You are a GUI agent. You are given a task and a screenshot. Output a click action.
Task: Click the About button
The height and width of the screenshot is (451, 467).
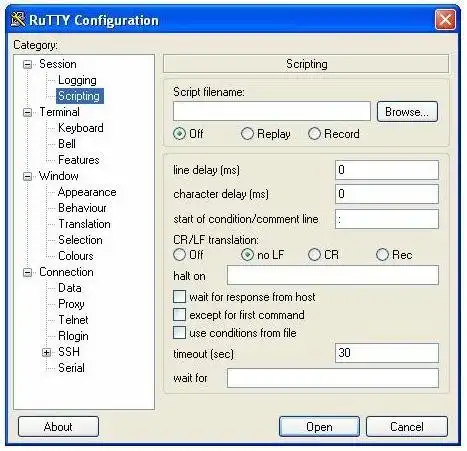click(58, 426)
